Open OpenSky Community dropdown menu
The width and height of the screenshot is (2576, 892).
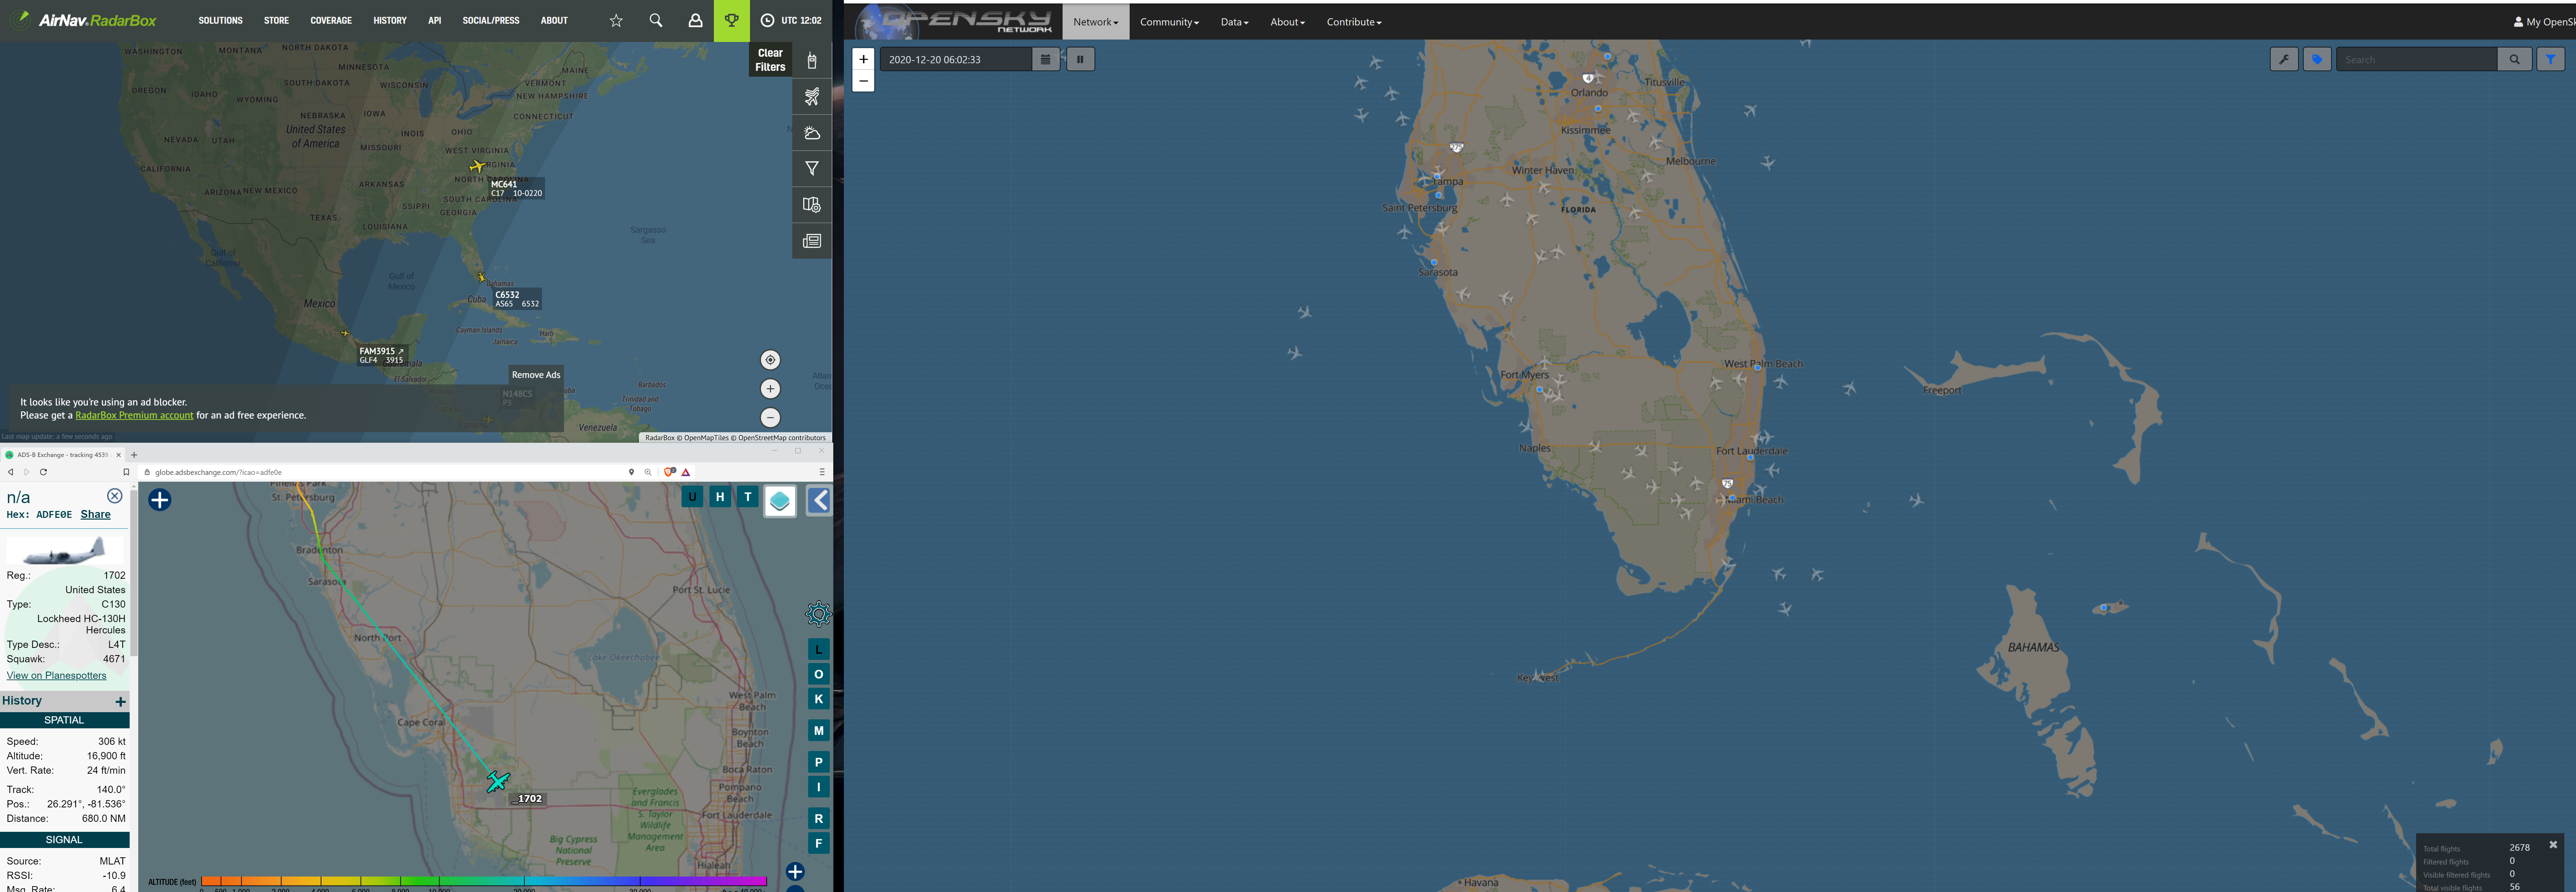coord(1169,22)
